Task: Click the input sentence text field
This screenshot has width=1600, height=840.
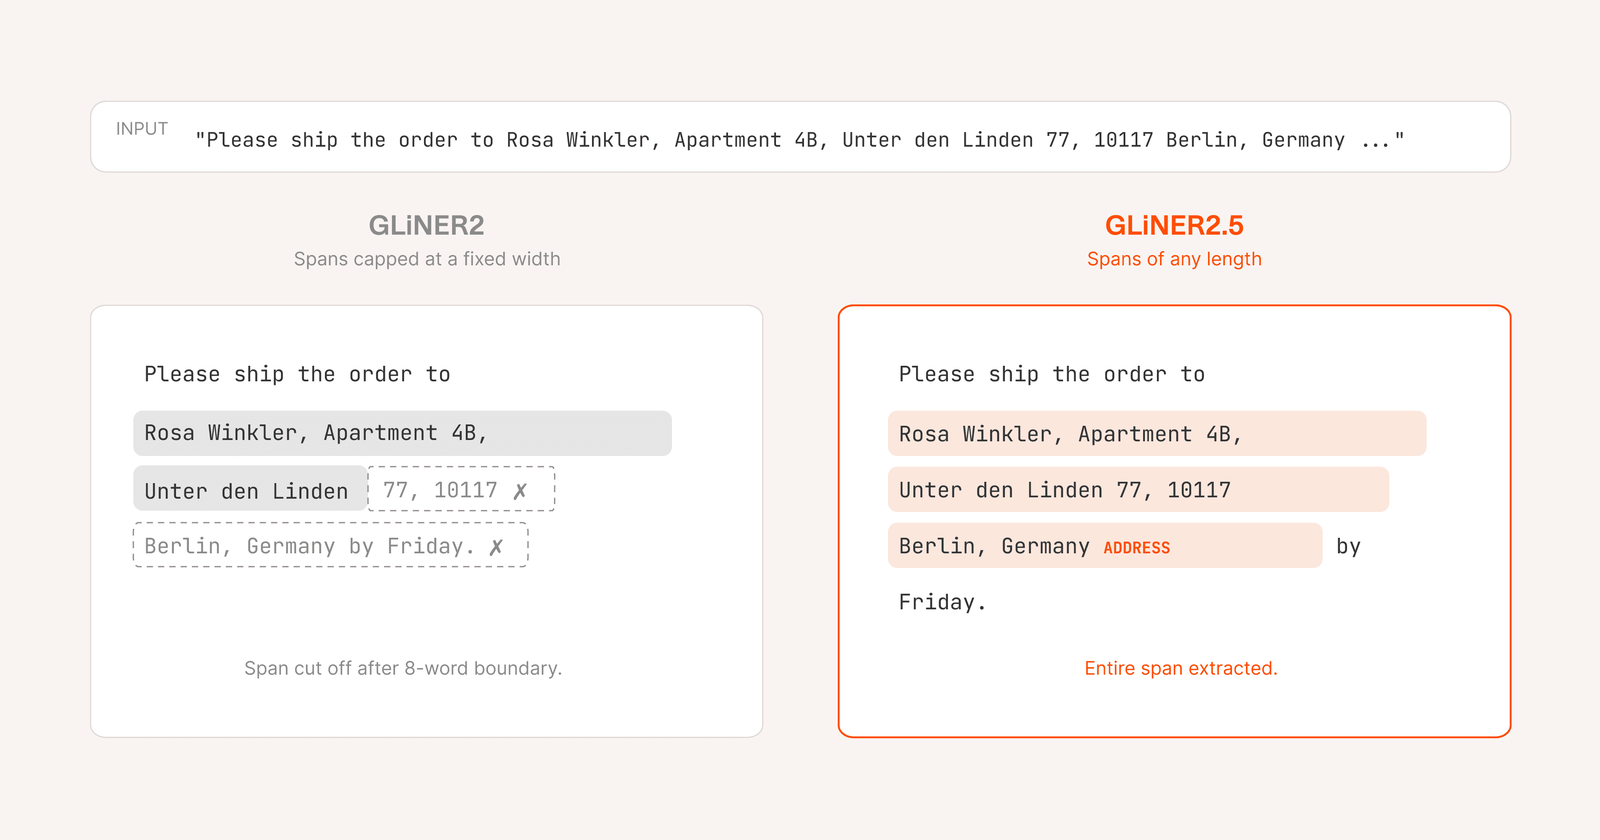Action: point(800,137)
